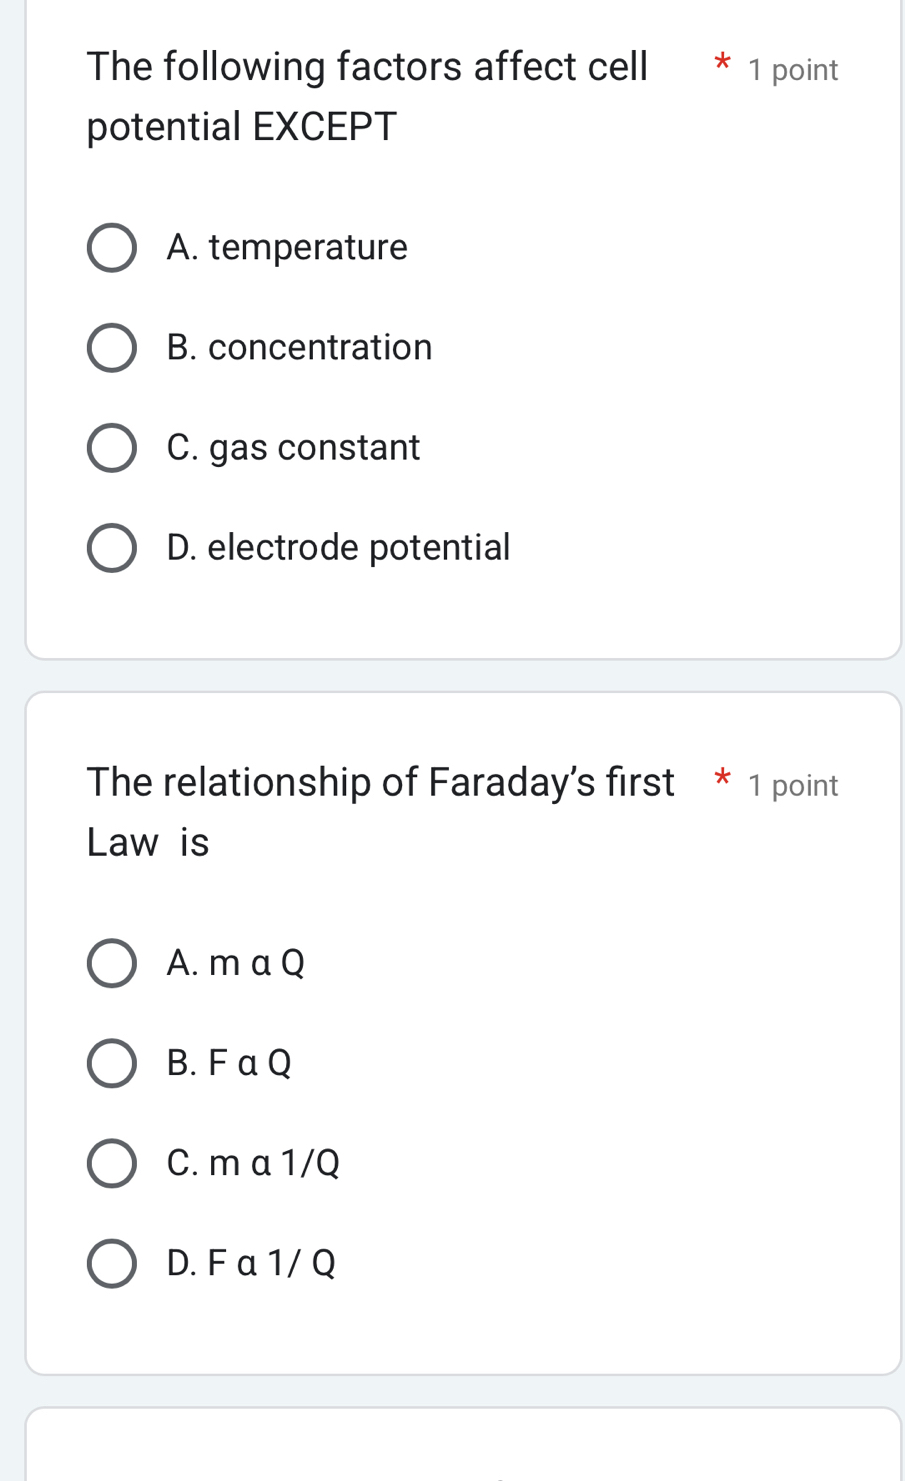
Task: Click the temperature option label
Action: (x=287, y=247)
